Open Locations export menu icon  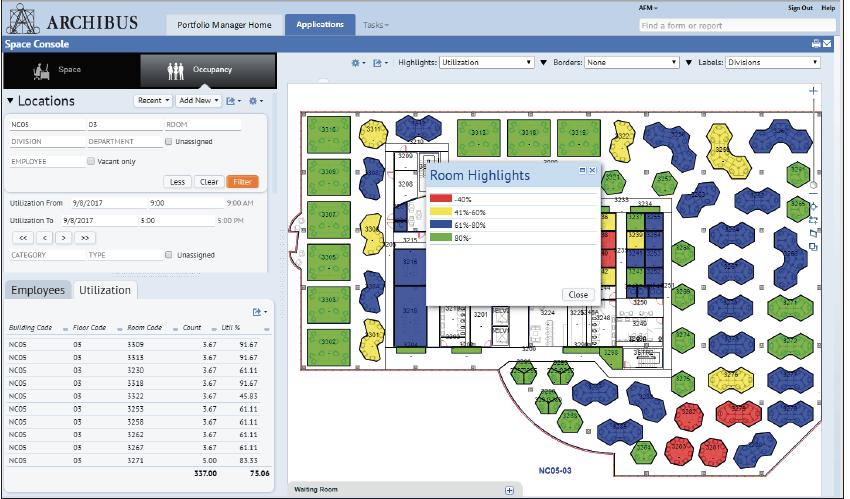[x=231, y=101]
